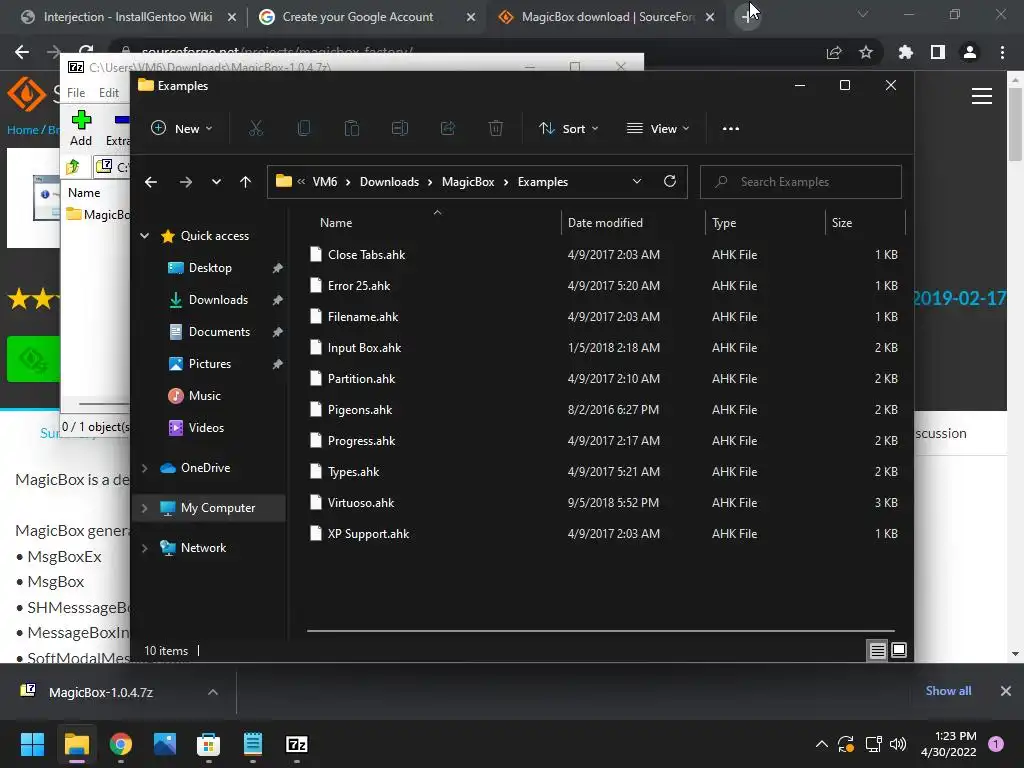Open Edit menu in 7-Zip window
The height and width of the screenshot is (768, 1024).
point(108,93)
